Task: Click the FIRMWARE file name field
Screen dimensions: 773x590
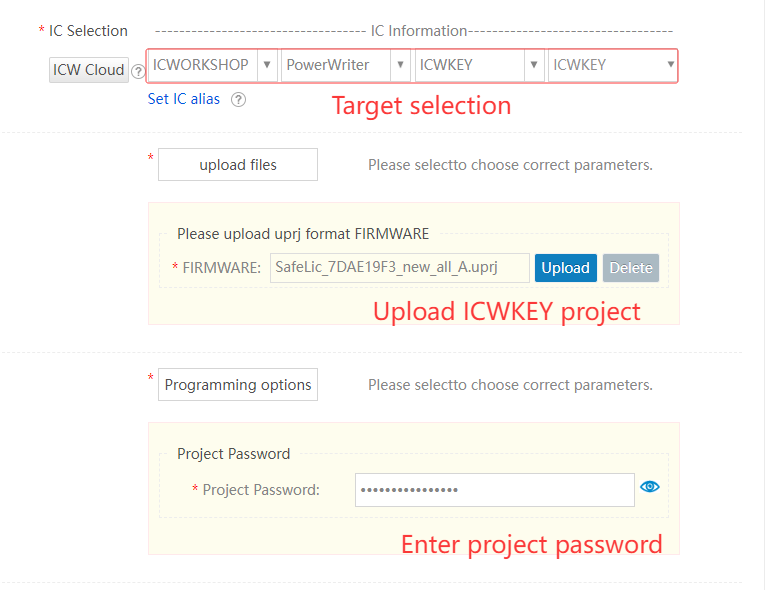Action: (399, 268)
